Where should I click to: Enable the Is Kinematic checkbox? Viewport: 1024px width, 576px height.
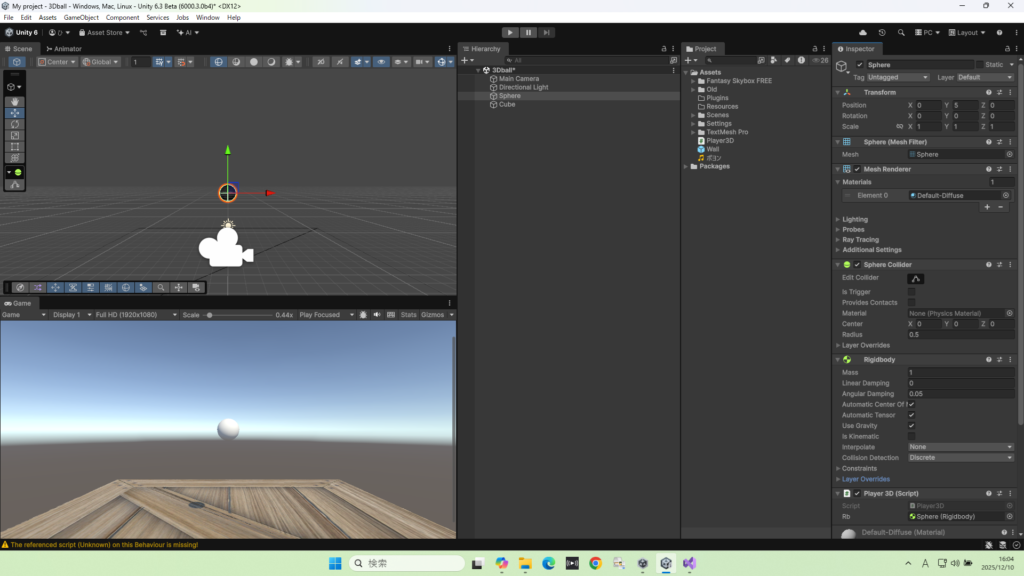(x=911, y=437)
